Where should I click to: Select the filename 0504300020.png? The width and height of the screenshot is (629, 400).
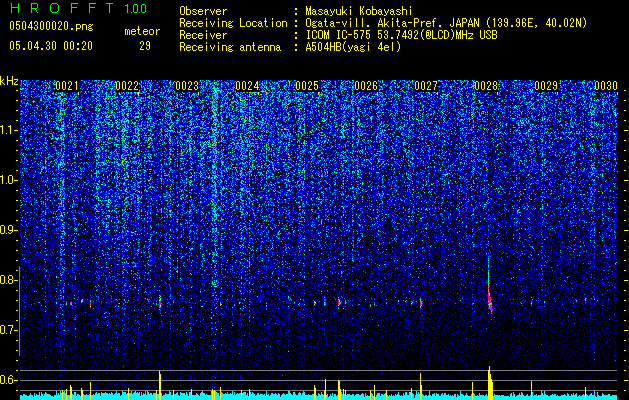click(x=51, y=26)
